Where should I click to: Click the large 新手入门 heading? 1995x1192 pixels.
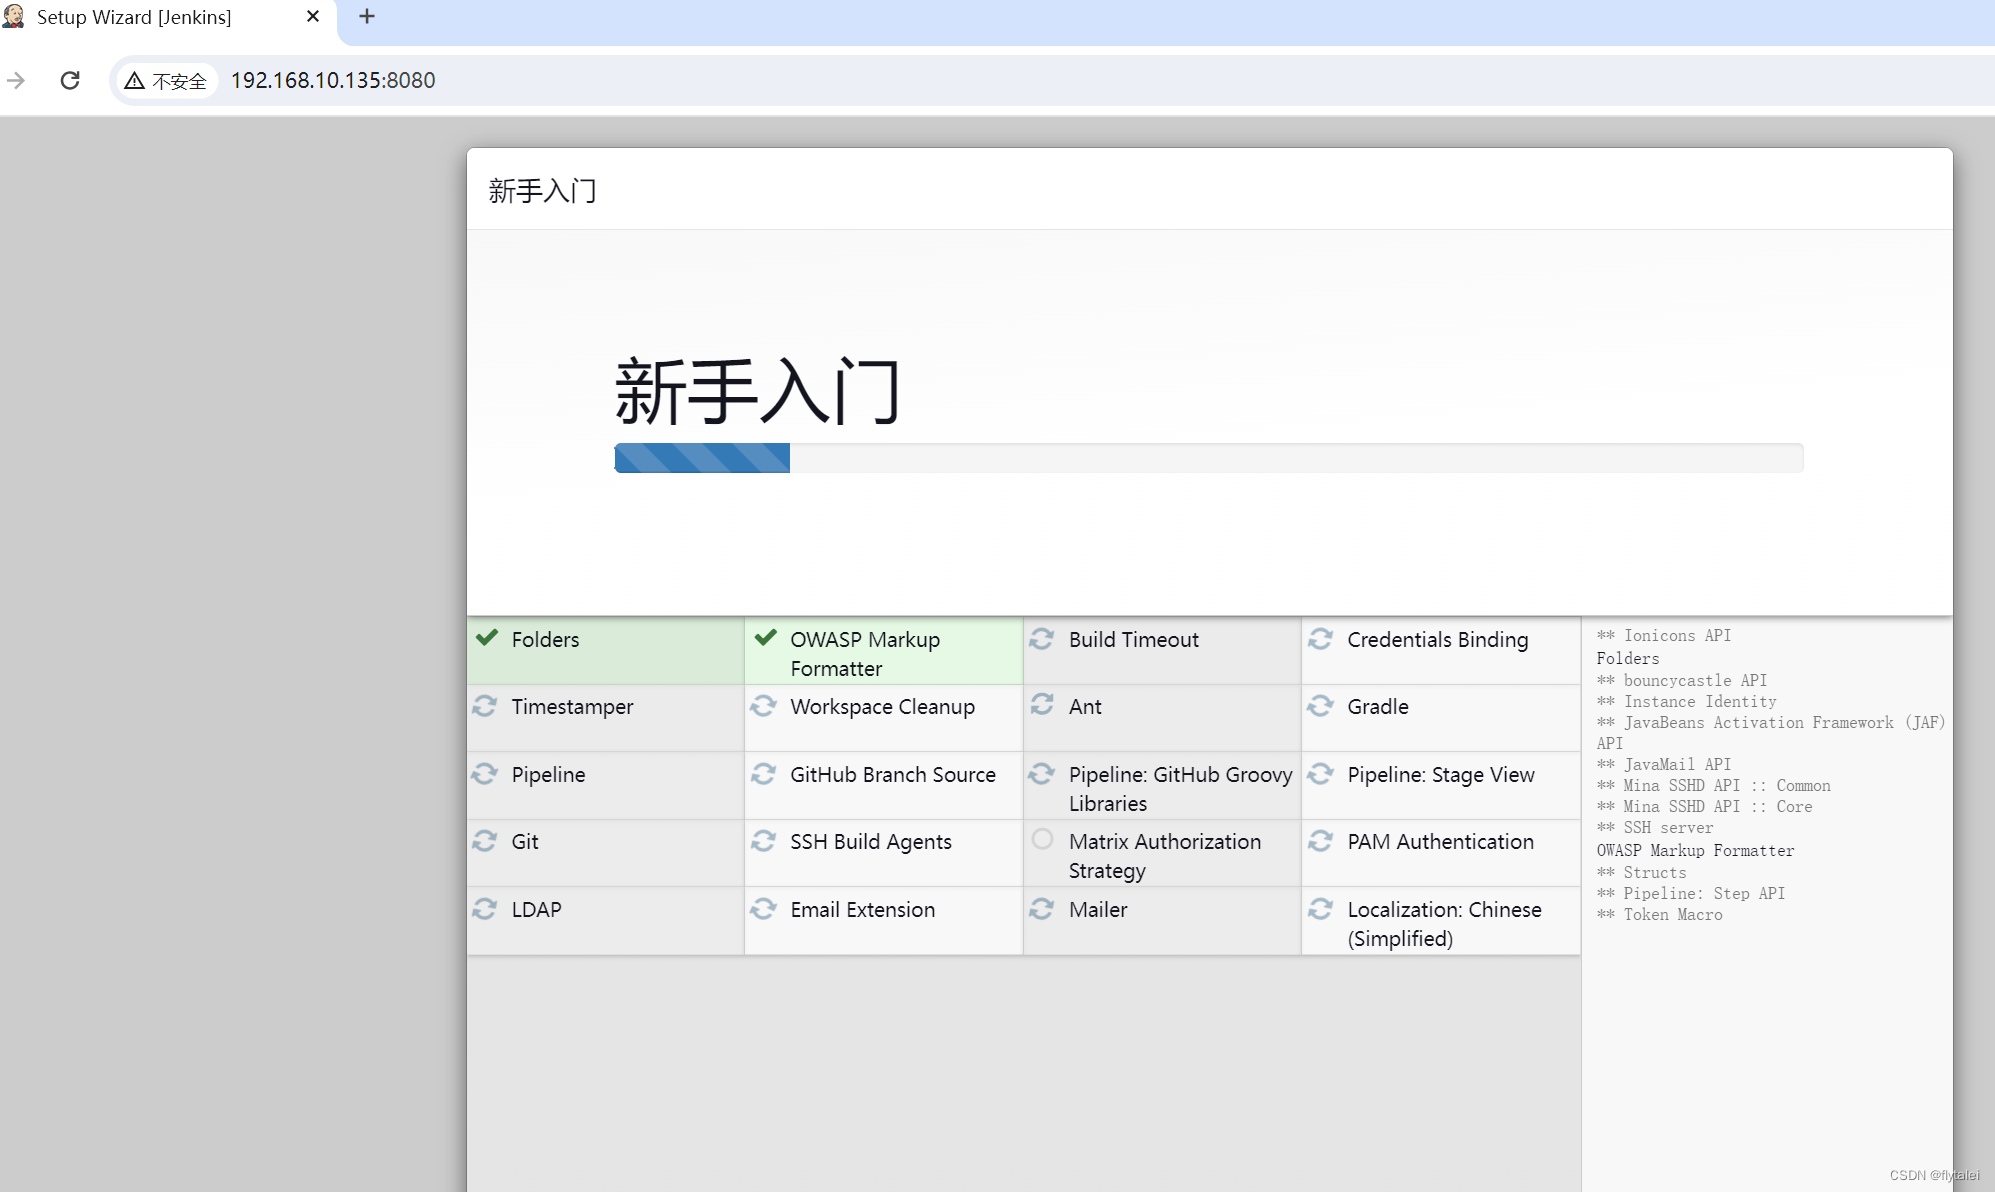758,391
